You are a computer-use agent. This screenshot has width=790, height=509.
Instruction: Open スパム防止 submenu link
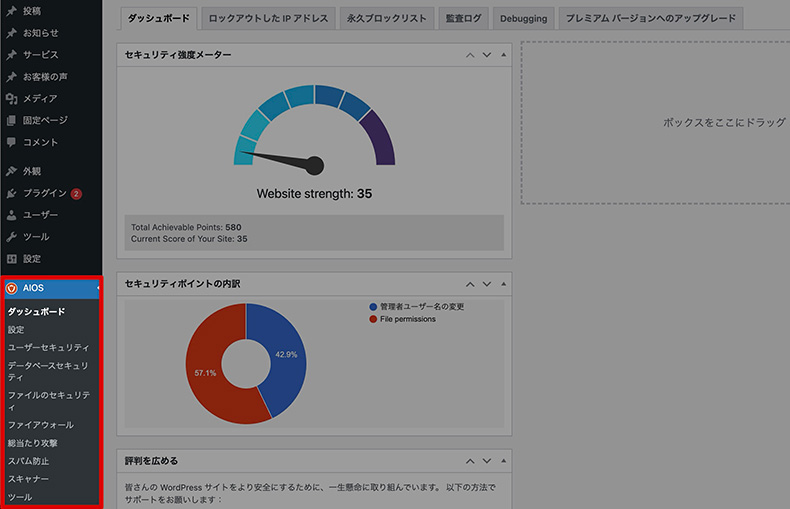pyautogui.click(x=28, y=461)
